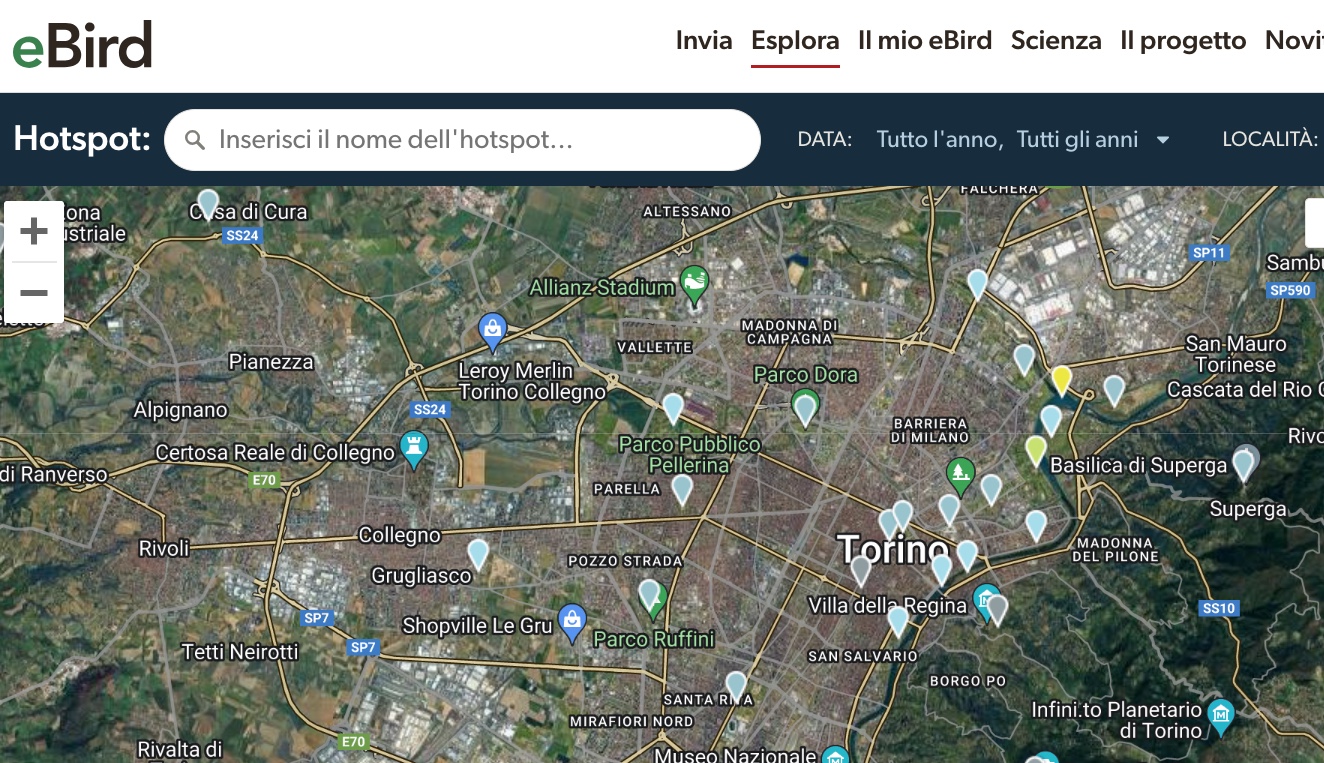This screenshot has height=763, width=1324.
Task: Click the magnifier search icon
Action: point(195,140)
